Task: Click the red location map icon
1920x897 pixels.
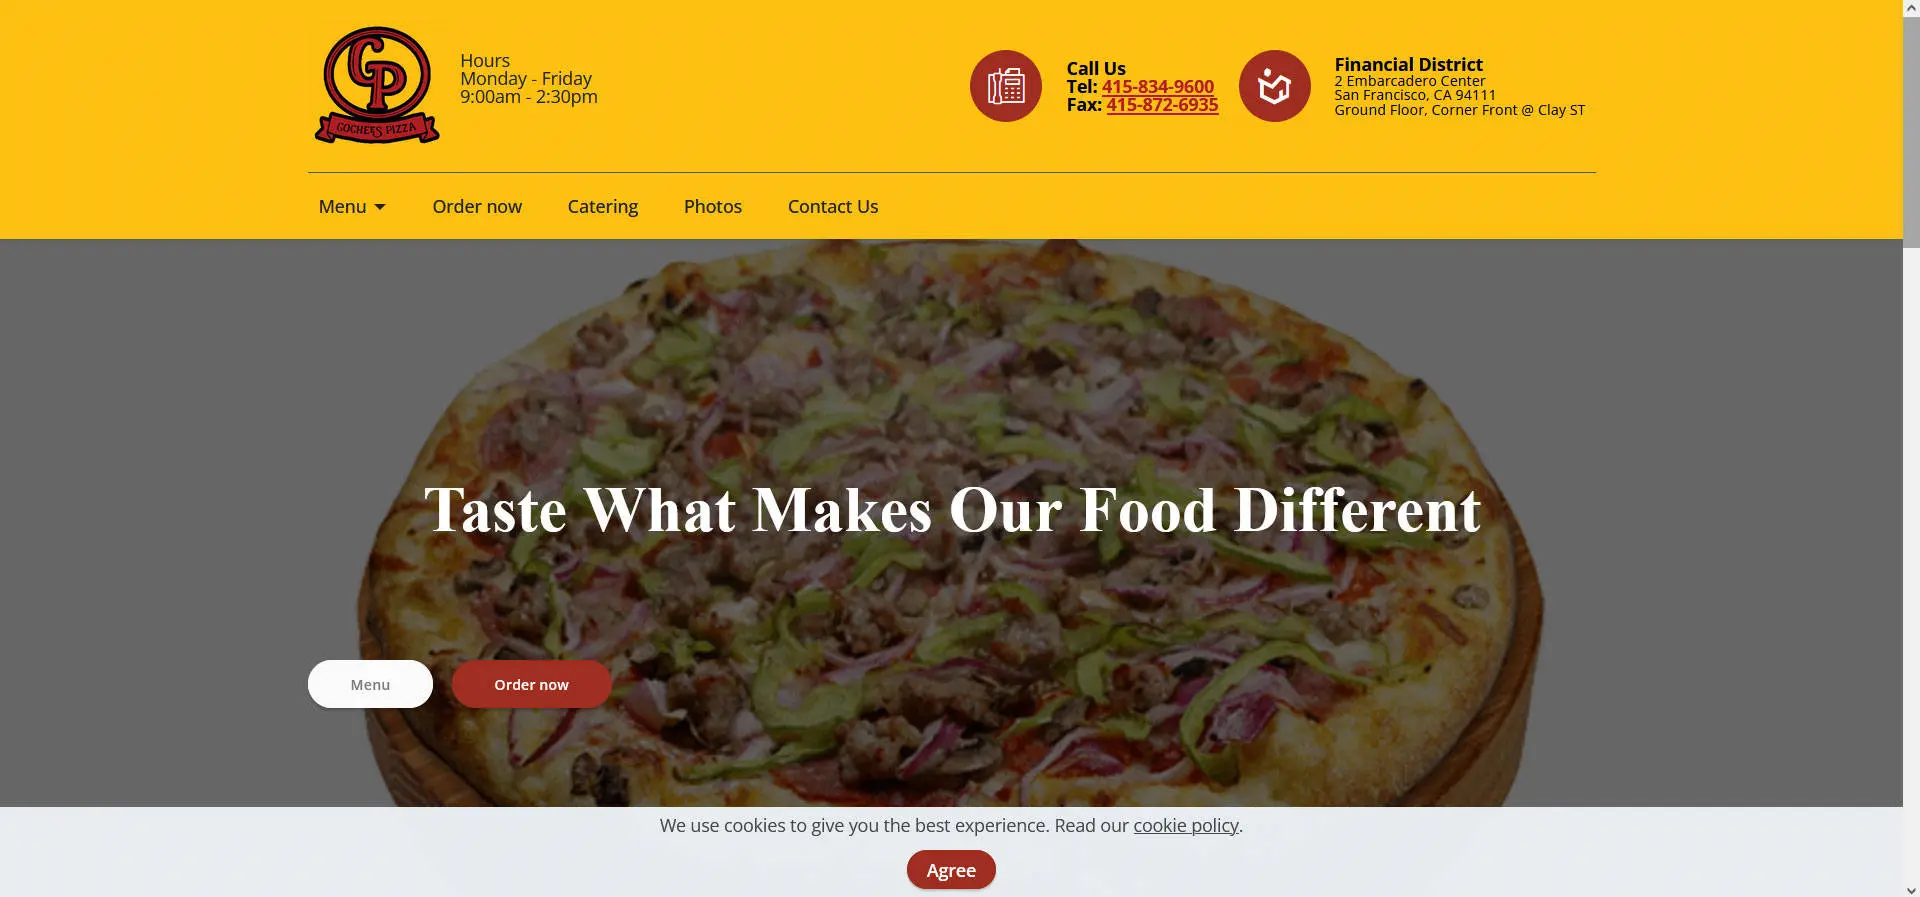Action: [x=1275, y=86]
